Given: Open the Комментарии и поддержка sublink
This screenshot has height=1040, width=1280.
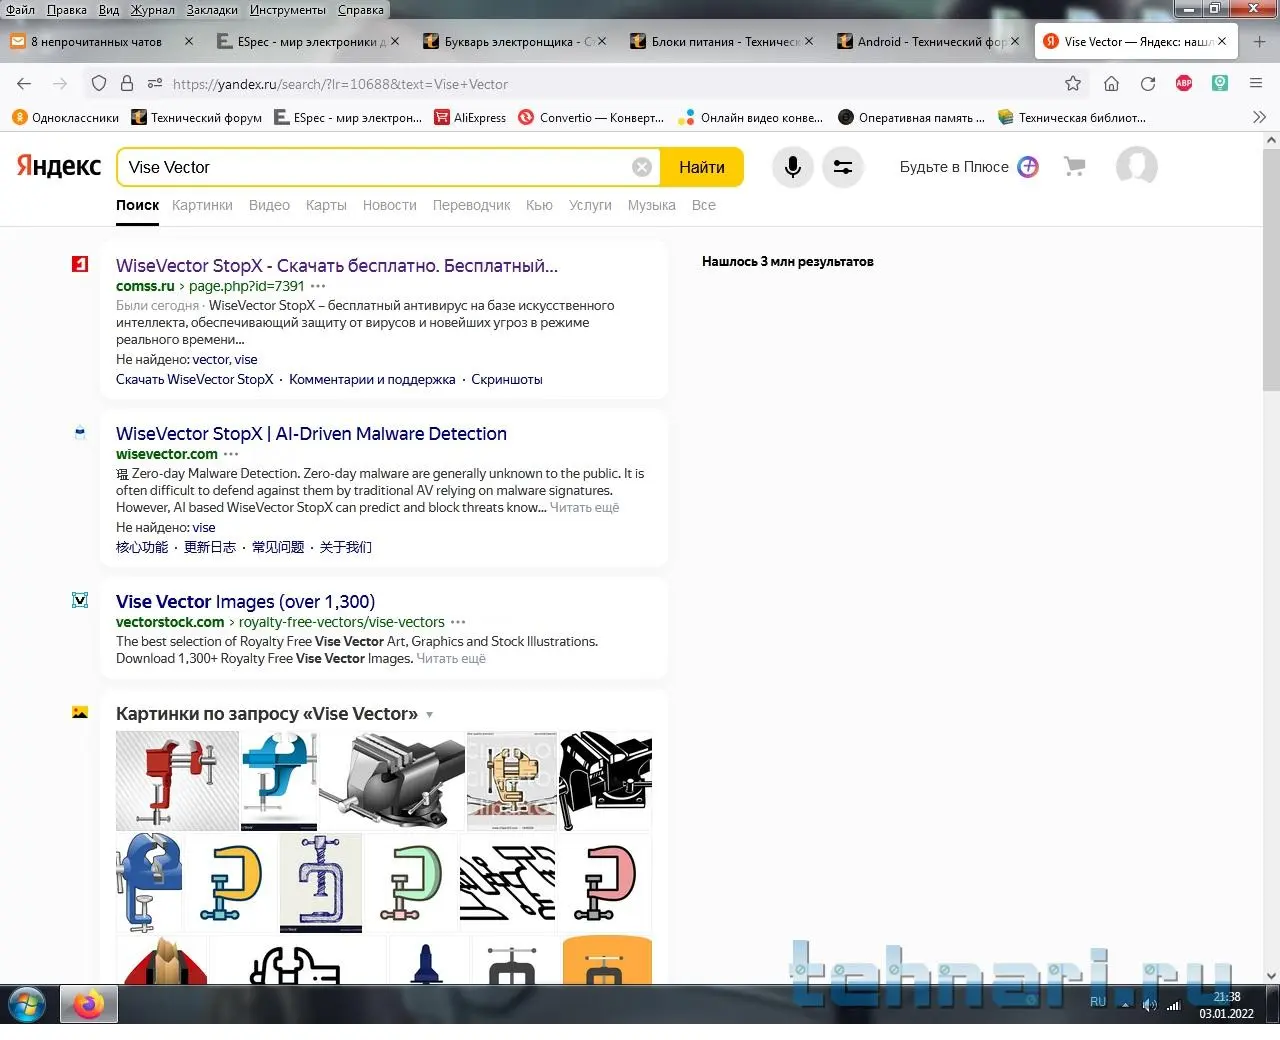Looking at the screenshot, I should click(x=372, y=380).
